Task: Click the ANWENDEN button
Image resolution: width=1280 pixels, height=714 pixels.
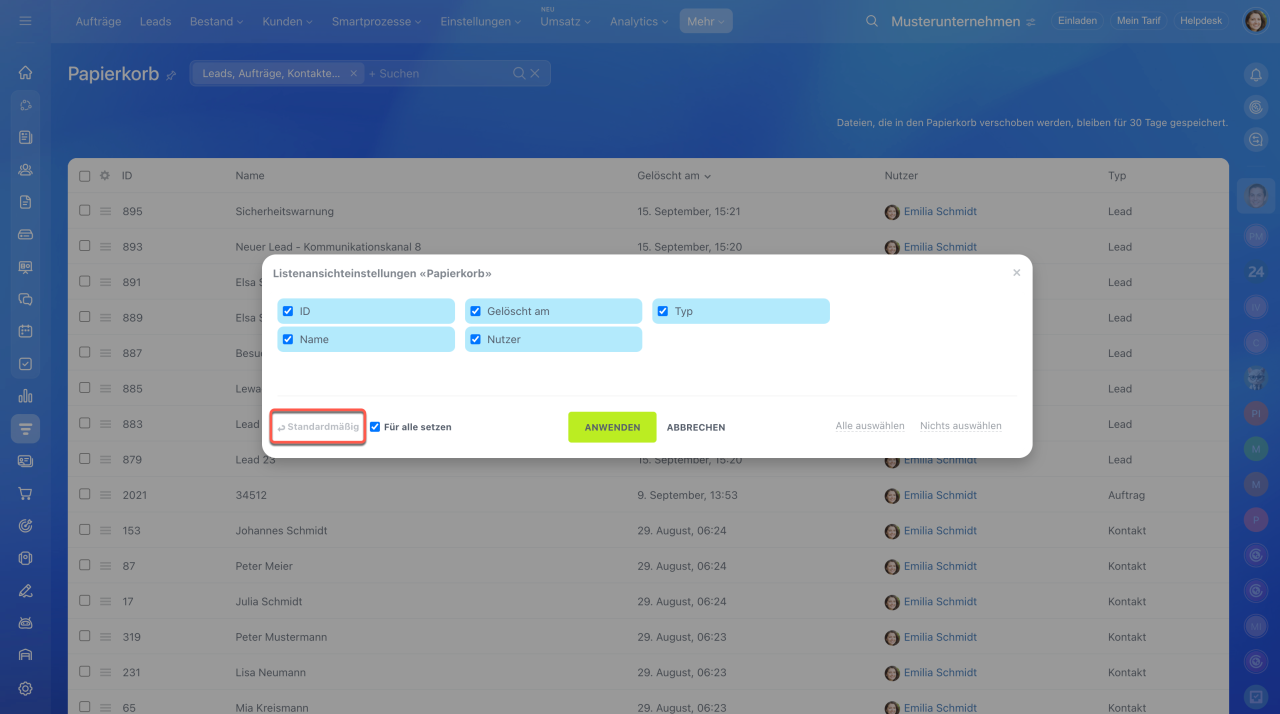Action: coord(612,427)
